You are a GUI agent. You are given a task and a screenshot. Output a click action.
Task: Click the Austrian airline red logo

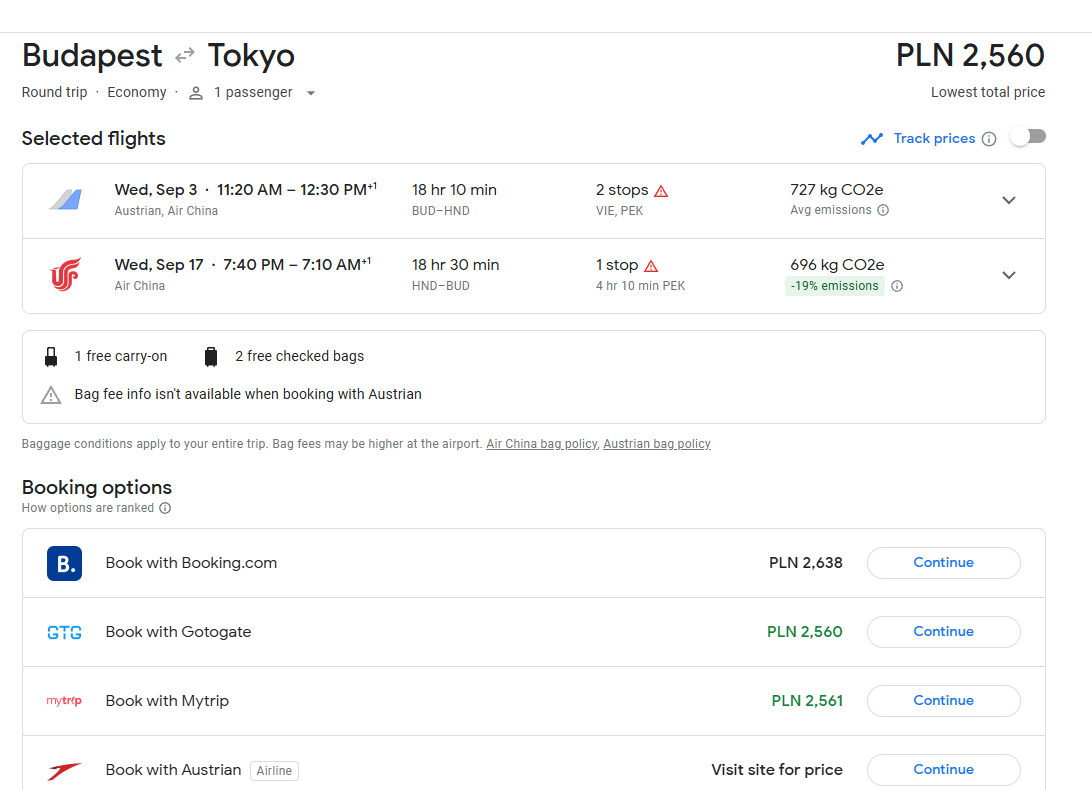(x=65, y=770)
